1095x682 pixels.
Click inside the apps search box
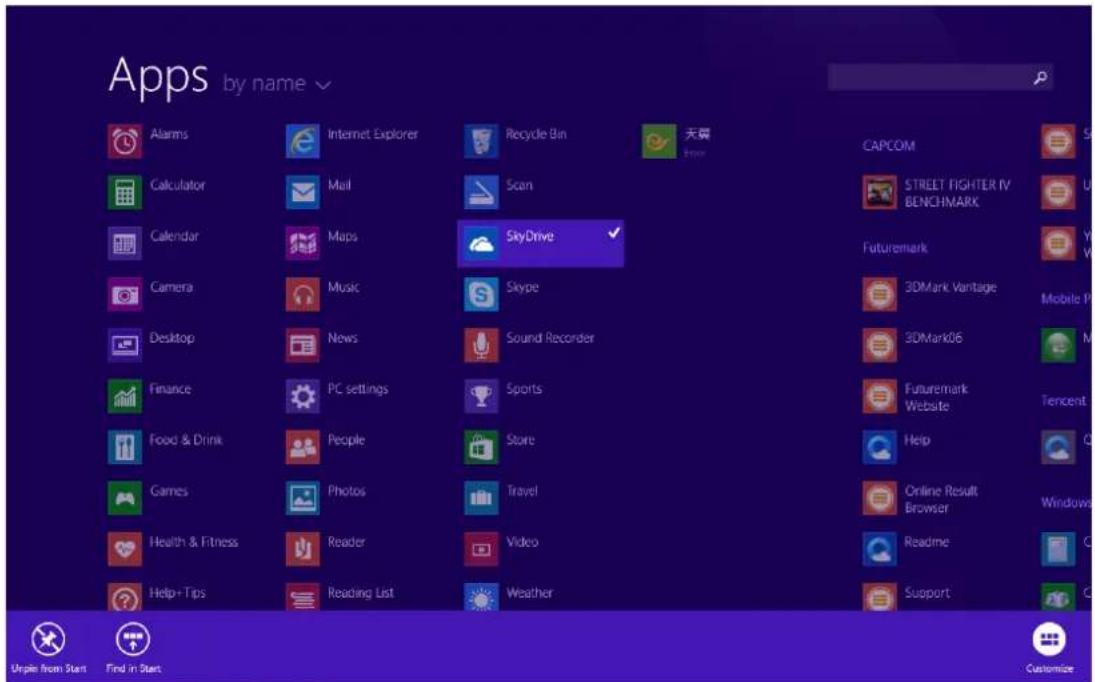click(x=940, y=77)
